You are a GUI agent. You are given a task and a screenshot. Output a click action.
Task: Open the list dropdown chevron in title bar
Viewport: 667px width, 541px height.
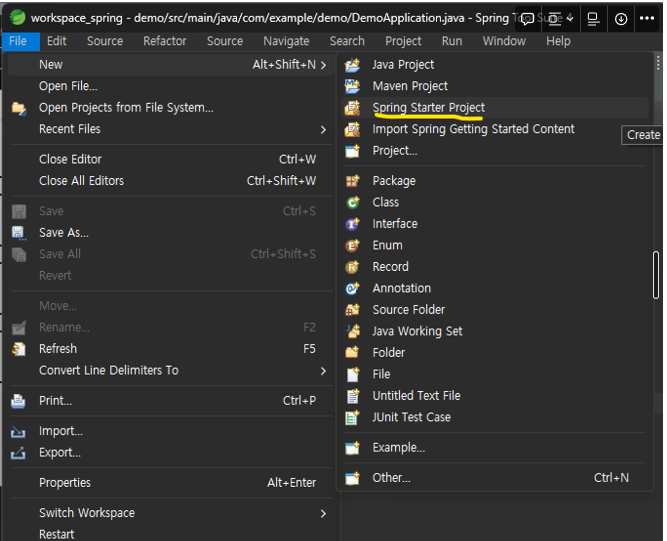coord(570,18)
